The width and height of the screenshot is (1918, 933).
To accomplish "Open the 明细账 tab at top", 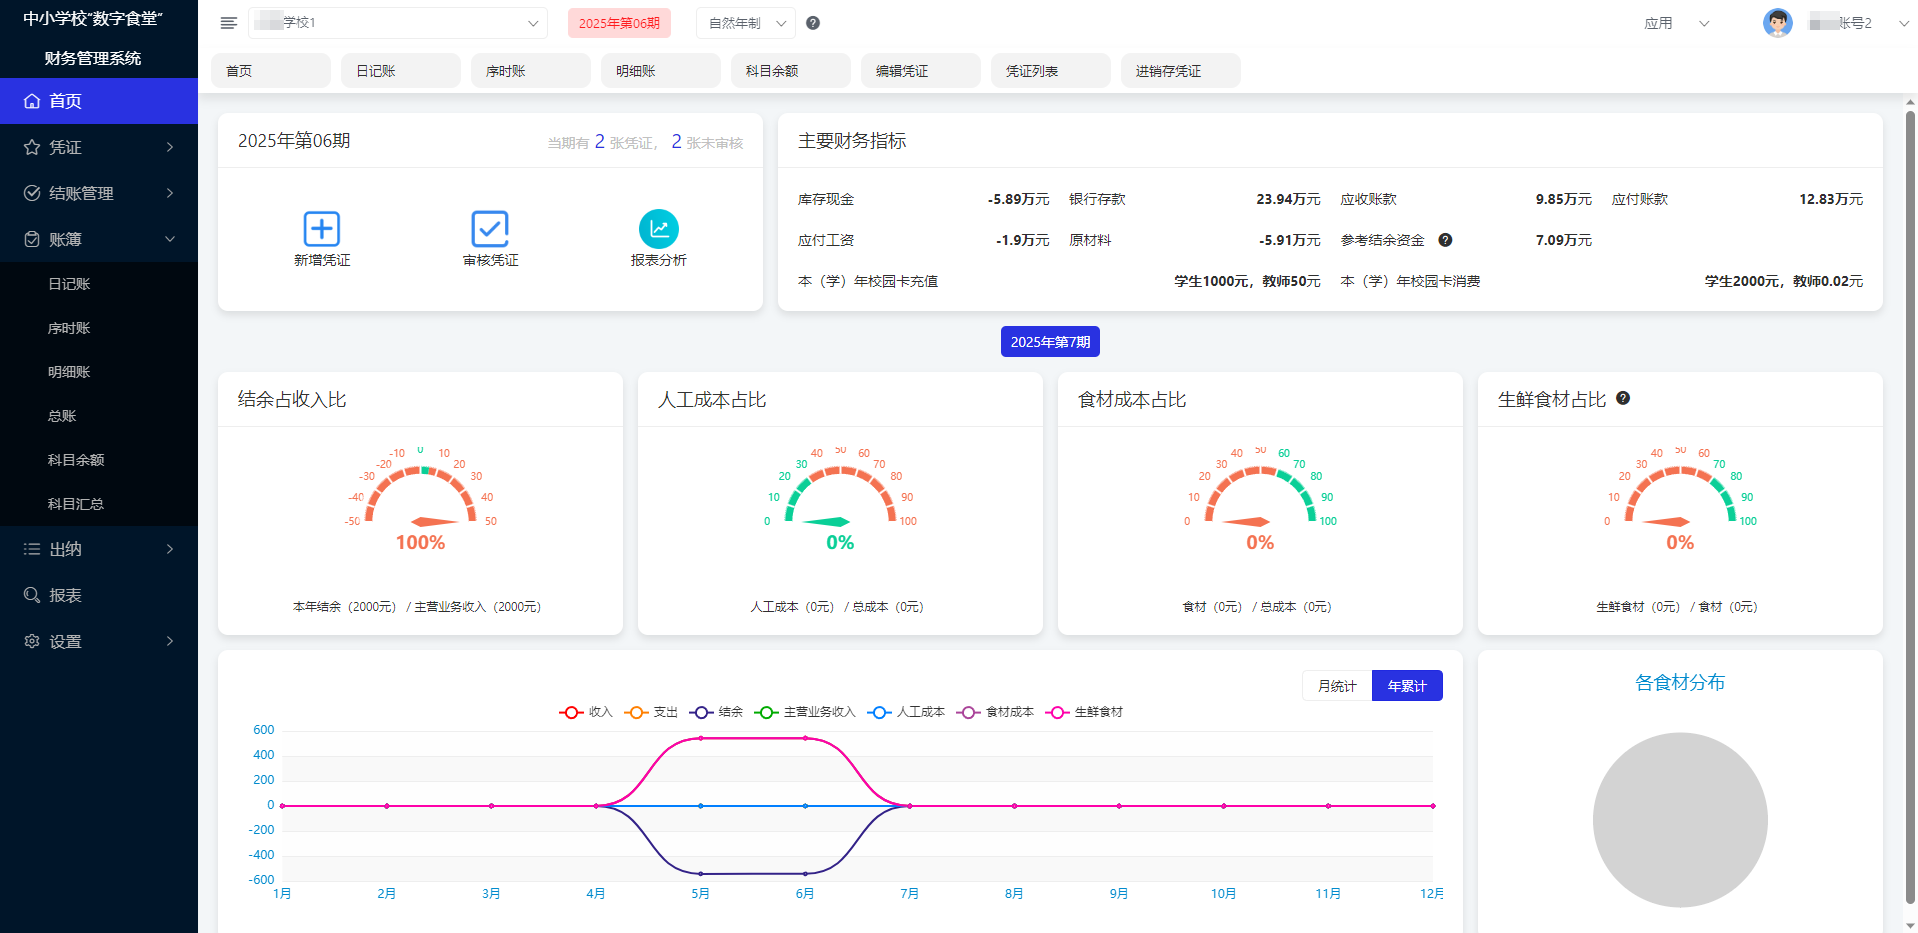I will [x=659, y=70].
